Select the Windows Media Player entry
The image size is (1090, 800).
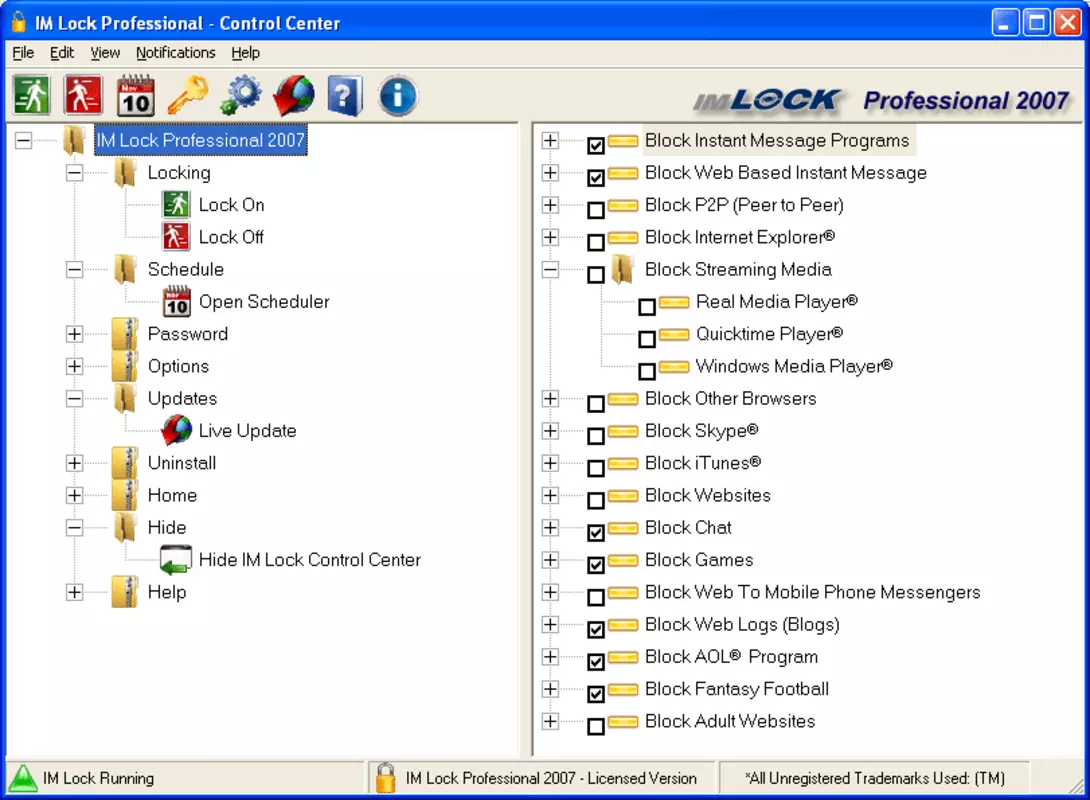(x=794, y=366)
